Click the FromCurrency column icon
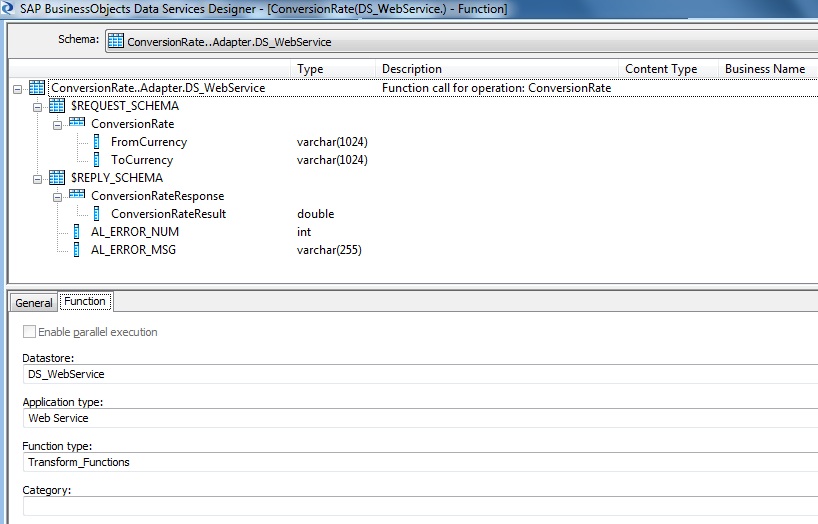This screenshot has width=818, height=524. (x=97, y=141)
